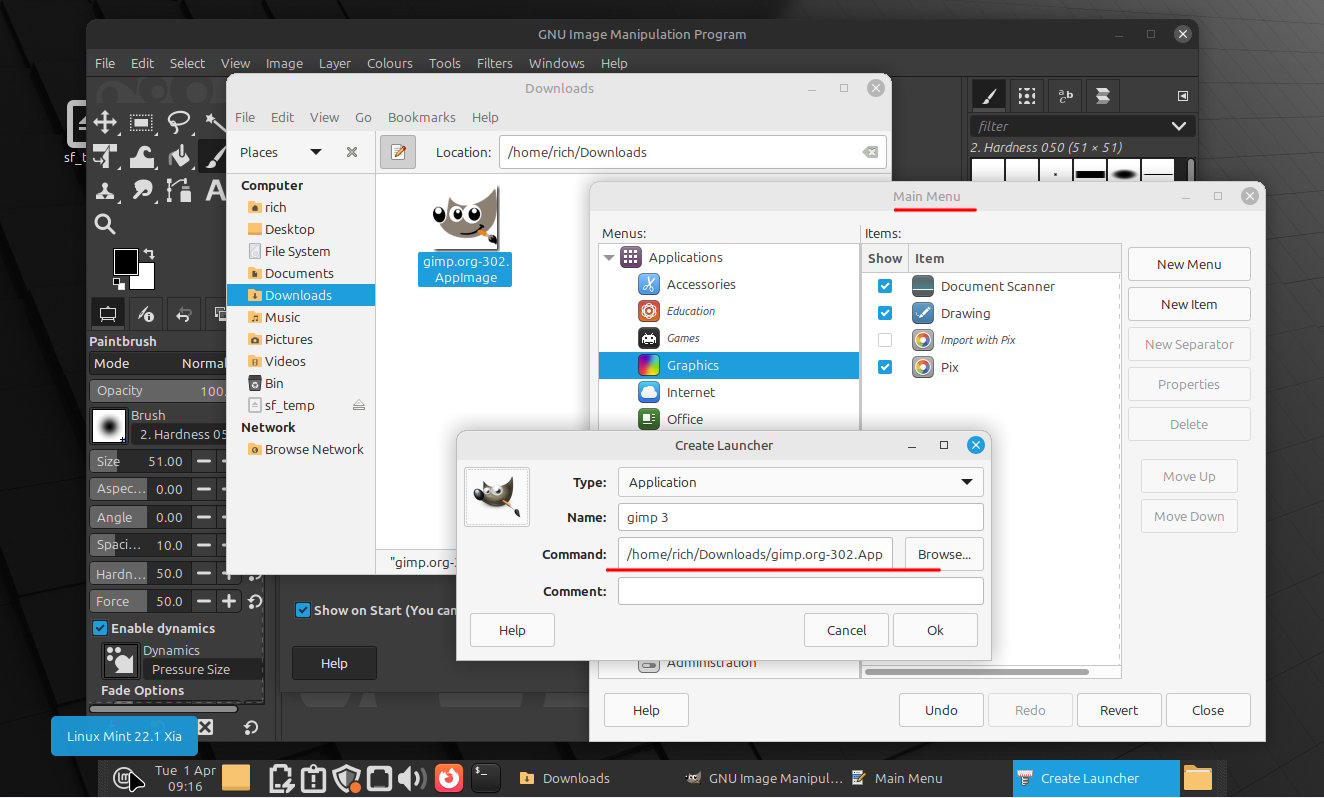Decrease brush Size with minus button
1324x798 pixels.
pyautogui.click(x=204, y=461)
